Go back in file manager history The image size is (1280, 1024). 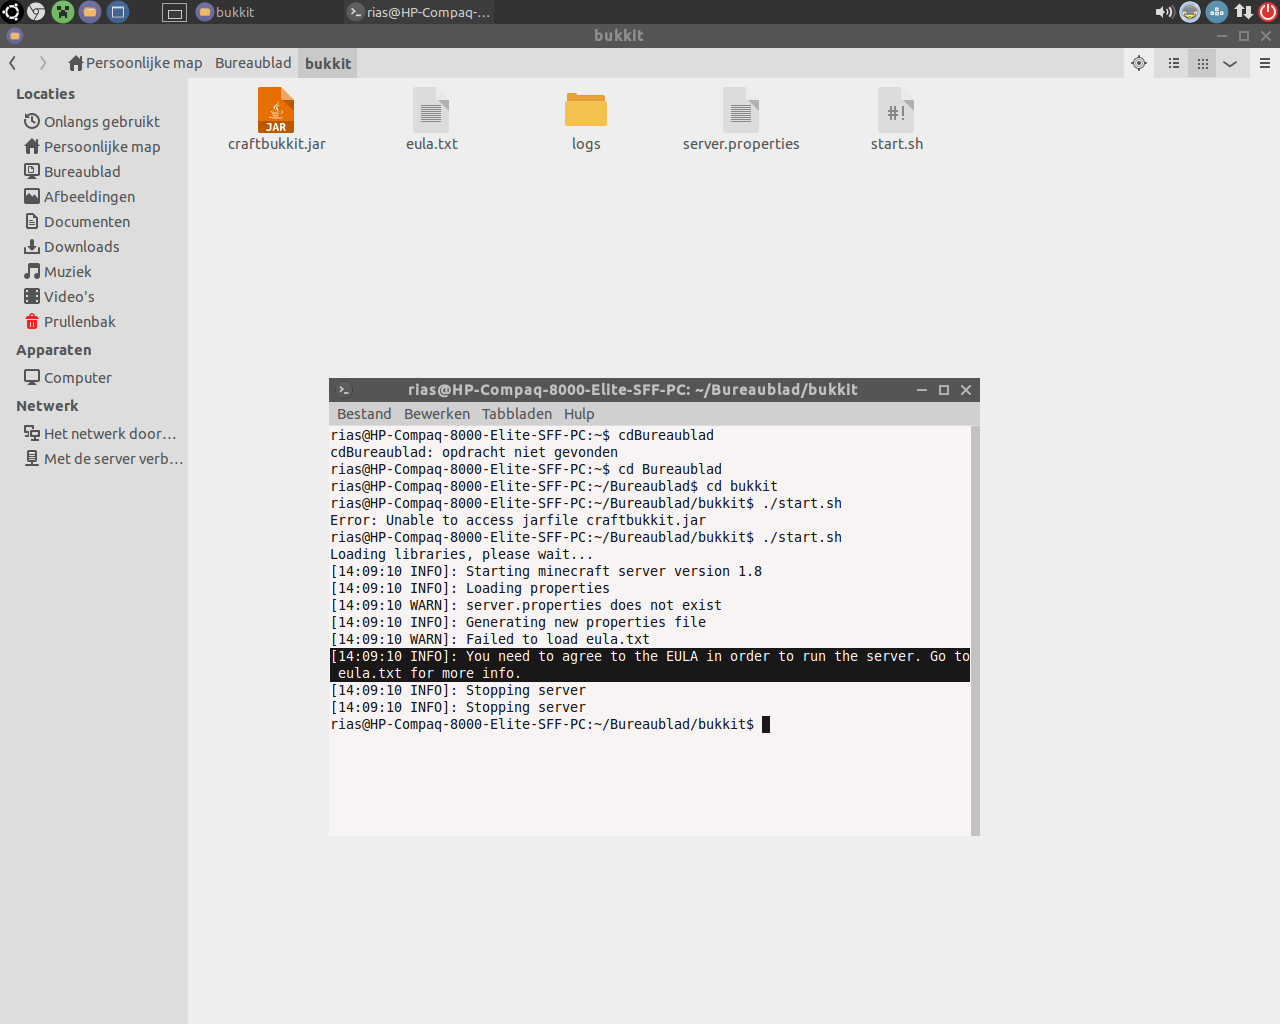13,63
